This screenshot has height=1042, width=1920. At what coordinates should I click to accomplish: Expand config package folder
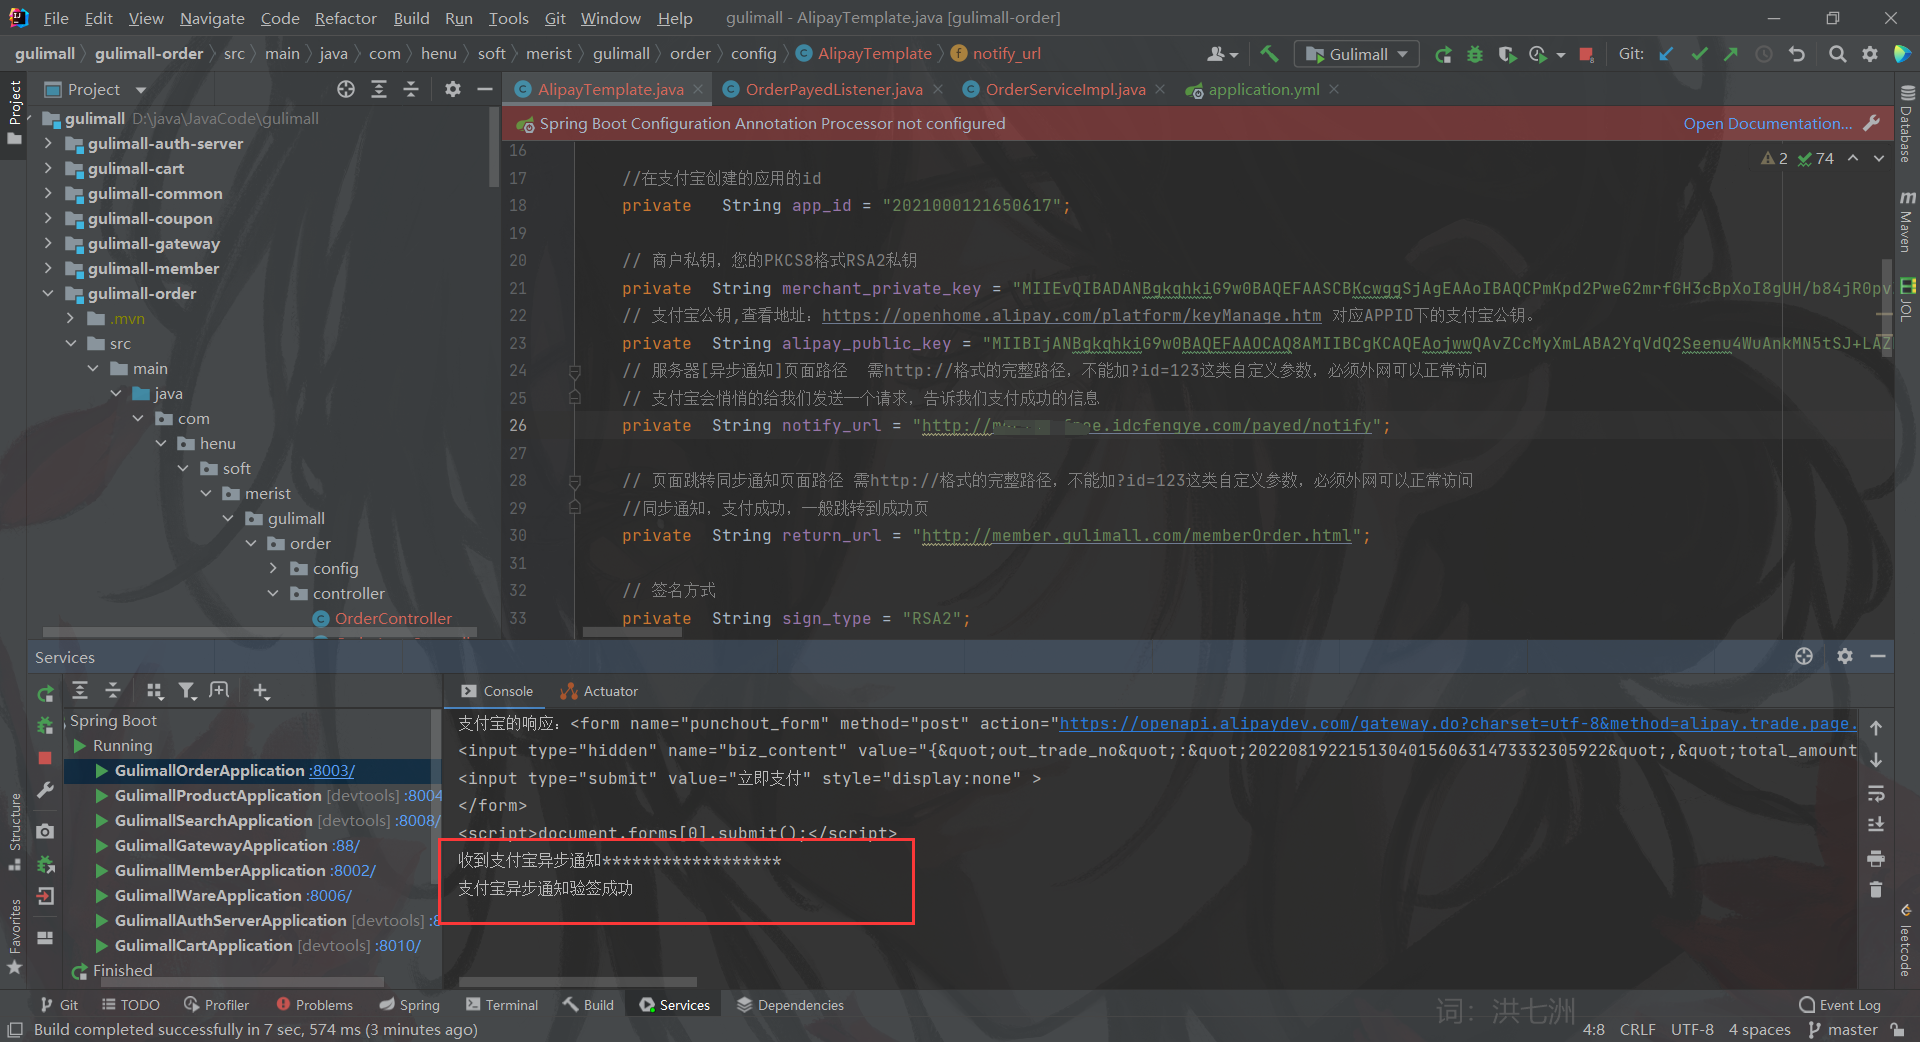[x=274, y=568]
